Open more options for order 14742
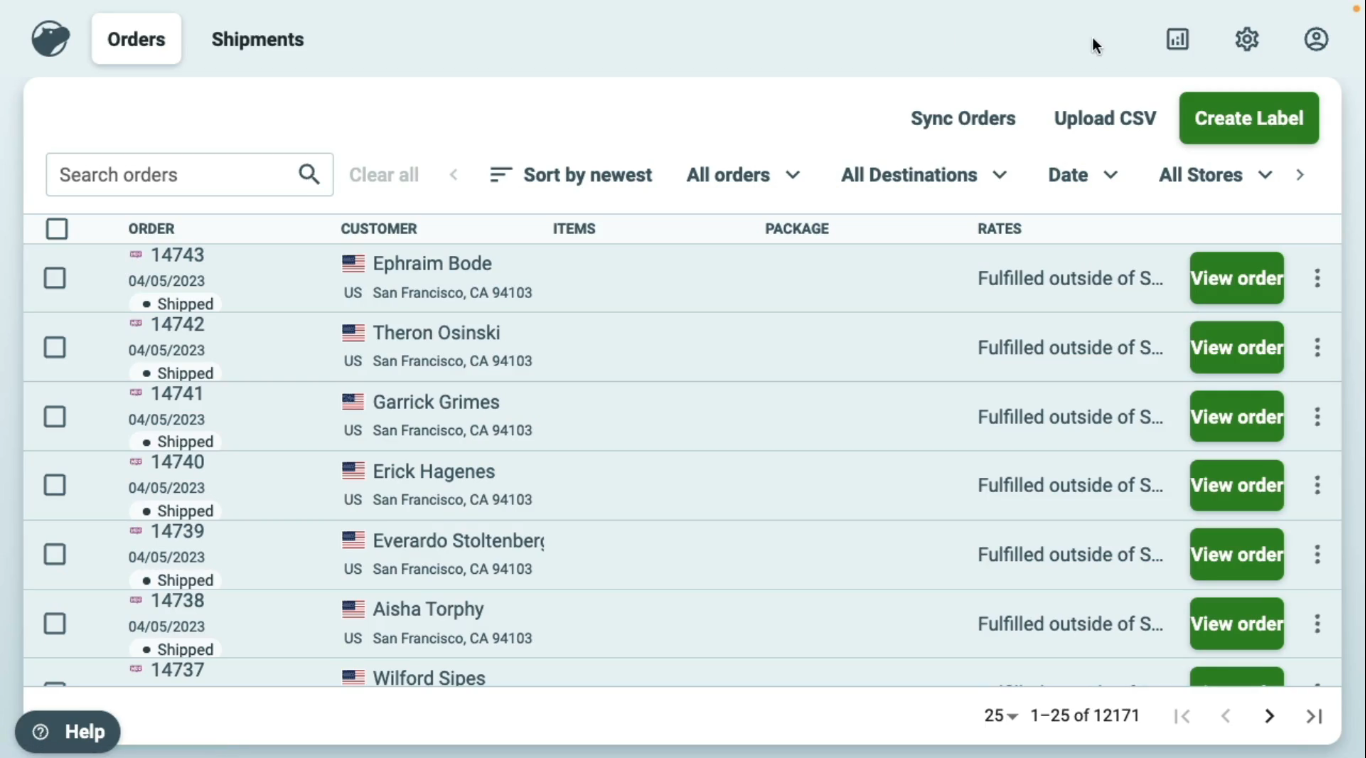 pos(1317,347)
